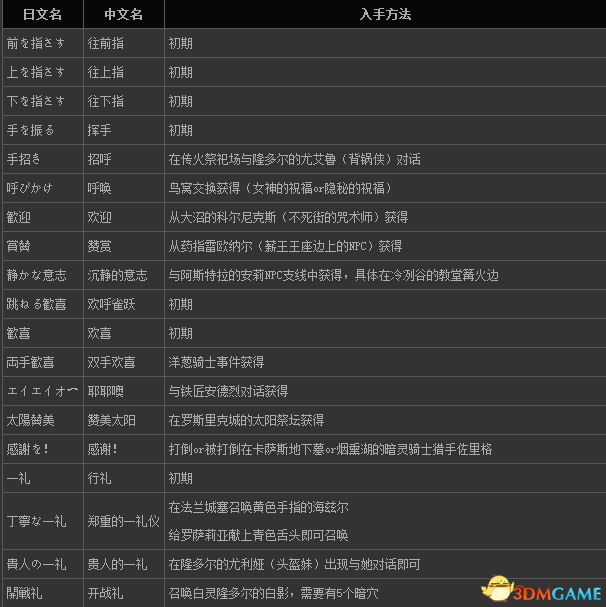Select text 在法兰城塞召唤黄色手指的海兹尔
Image resolution: width=606 pixels, height=607 pixels.
point(258,507)
